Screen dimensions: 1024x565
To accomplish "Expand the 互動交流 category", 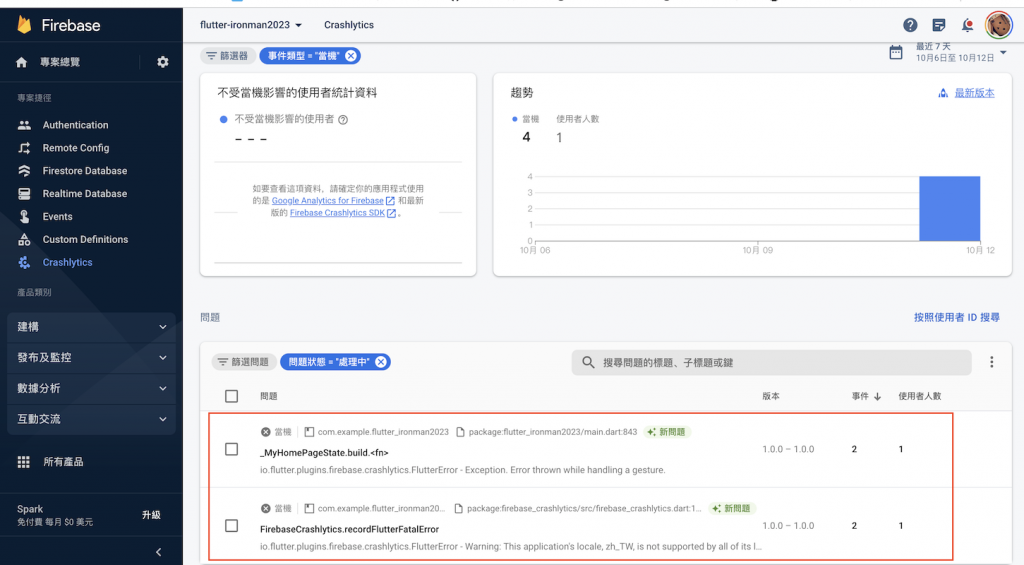I will point(91,419).
